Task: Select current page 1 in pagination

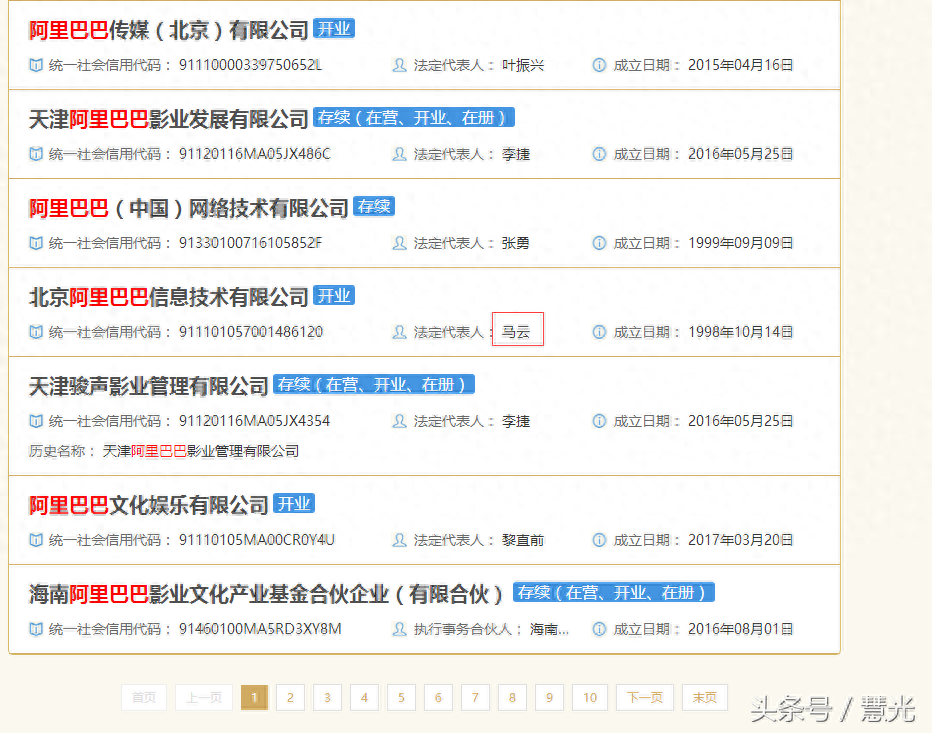Action: (x=254, y=697)
